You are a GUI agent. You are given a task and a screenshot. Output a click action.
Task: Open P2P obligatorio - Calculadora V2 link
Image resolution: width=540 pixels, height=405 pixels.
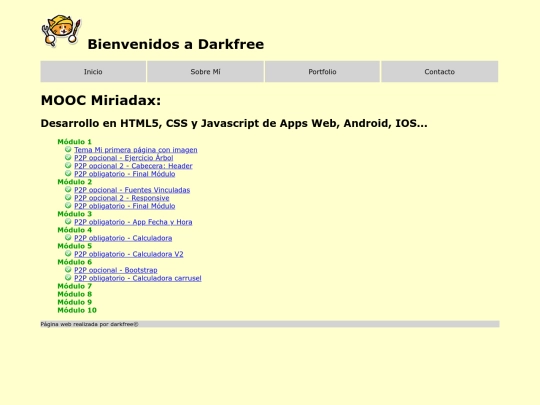point(129,254)
